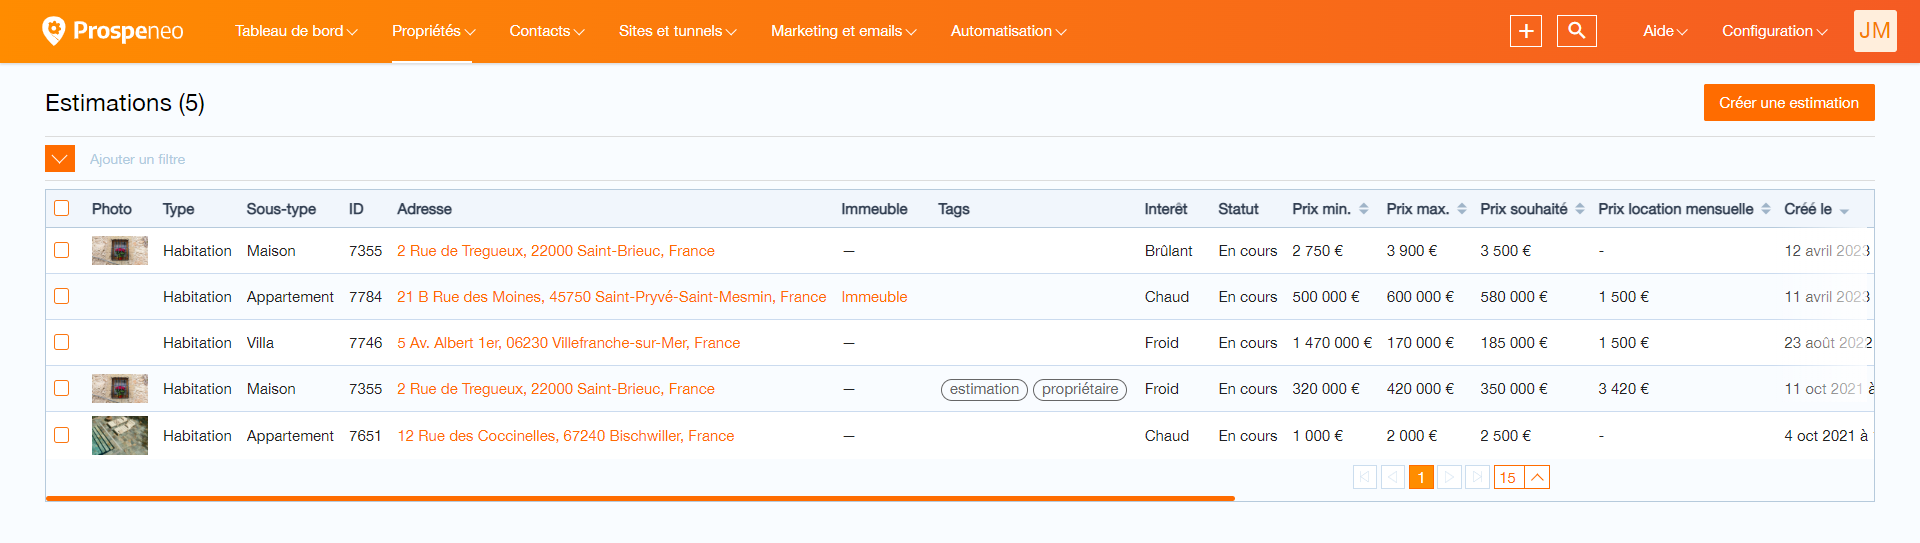Go to previous page arrow

point(1393,477)
